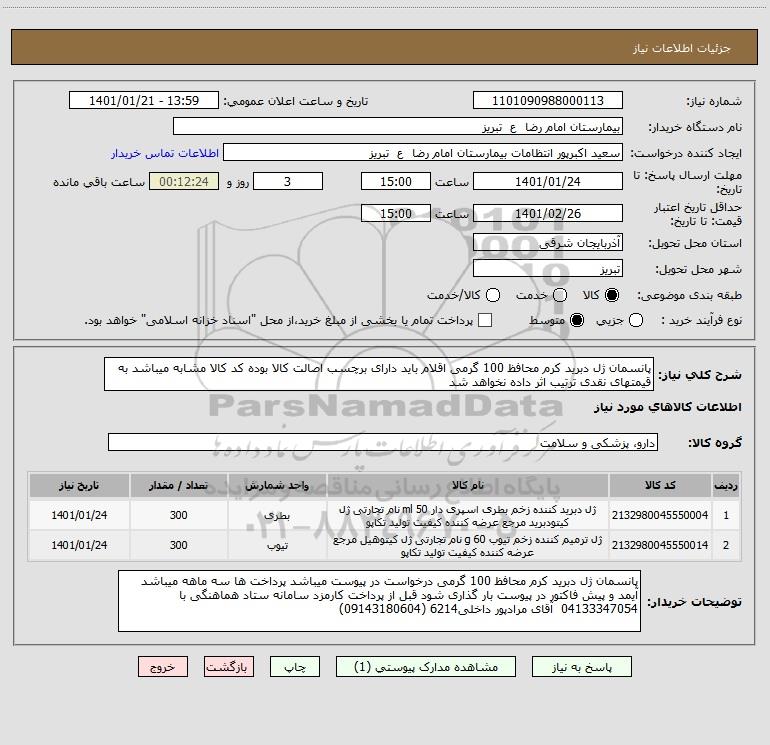Click product code 2132980045550014
This screenshot has height=745, width=770.
pyautogui.click(x=660, y=545)
